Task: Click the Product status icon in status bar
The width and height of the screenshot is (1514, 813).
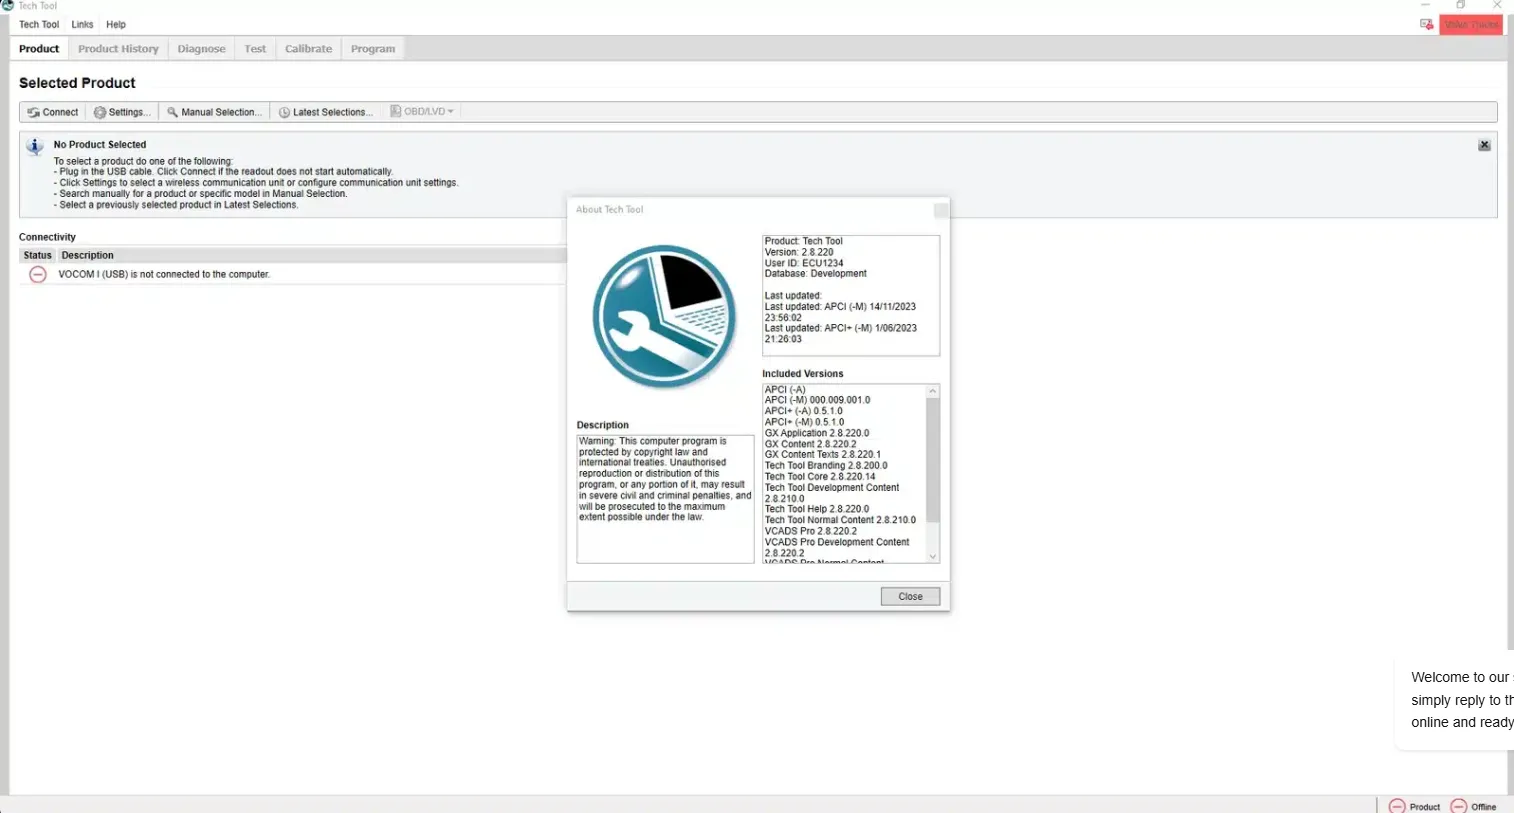Action: [1397, 806]
